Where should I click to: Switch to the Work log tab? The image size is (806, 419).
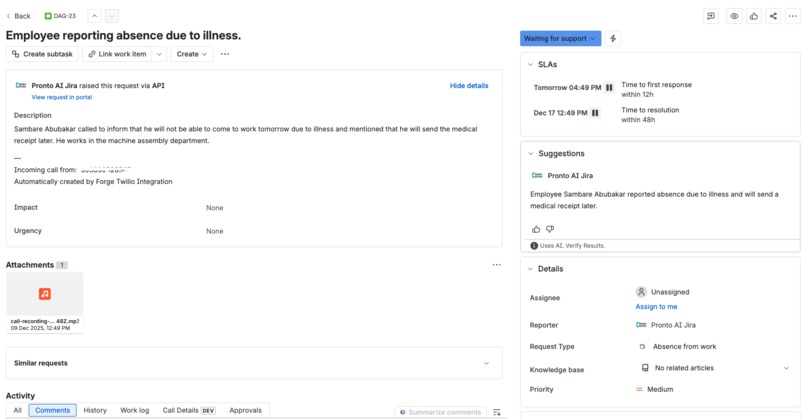tap(135, 410)
